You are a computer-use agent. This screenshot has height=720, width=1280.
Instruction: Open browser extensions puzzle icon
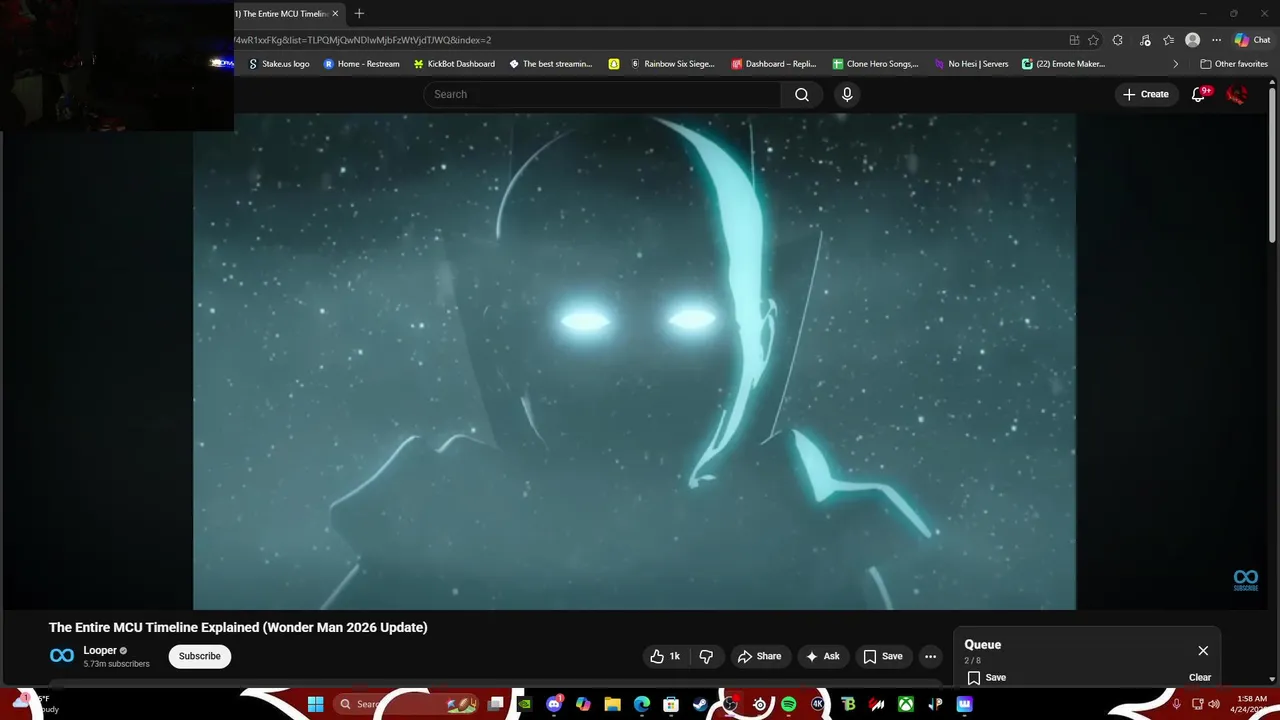[x=1118, y=40]
